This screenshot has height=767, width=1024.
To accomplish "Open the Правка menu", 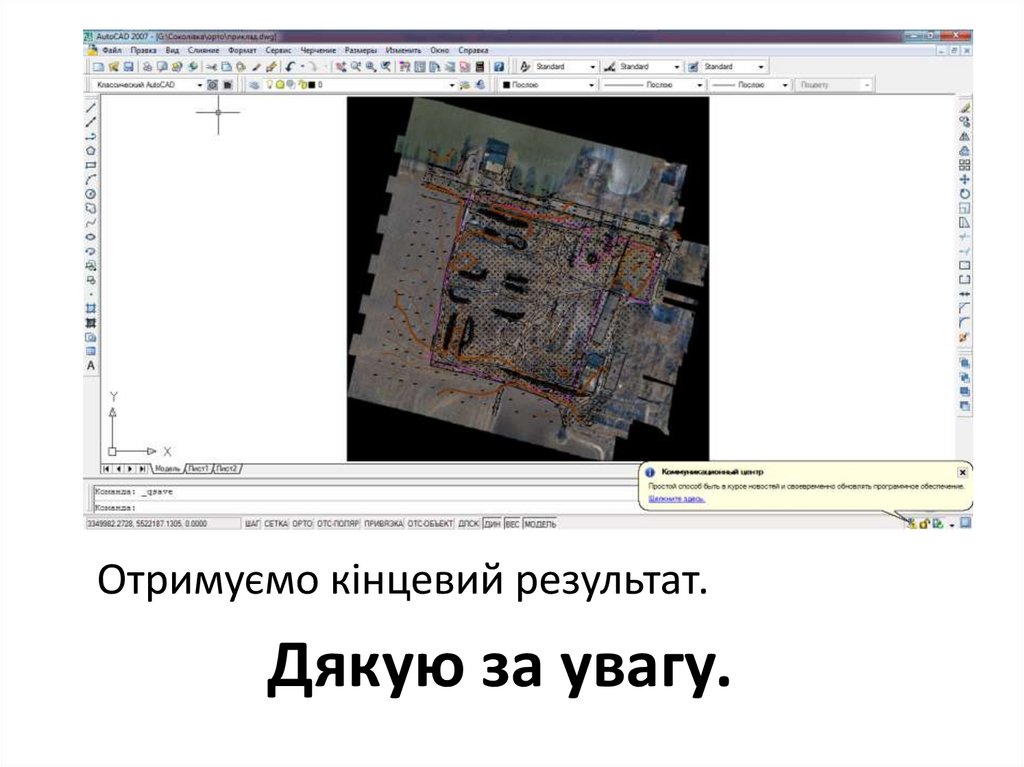I will (x=143, y=50).
